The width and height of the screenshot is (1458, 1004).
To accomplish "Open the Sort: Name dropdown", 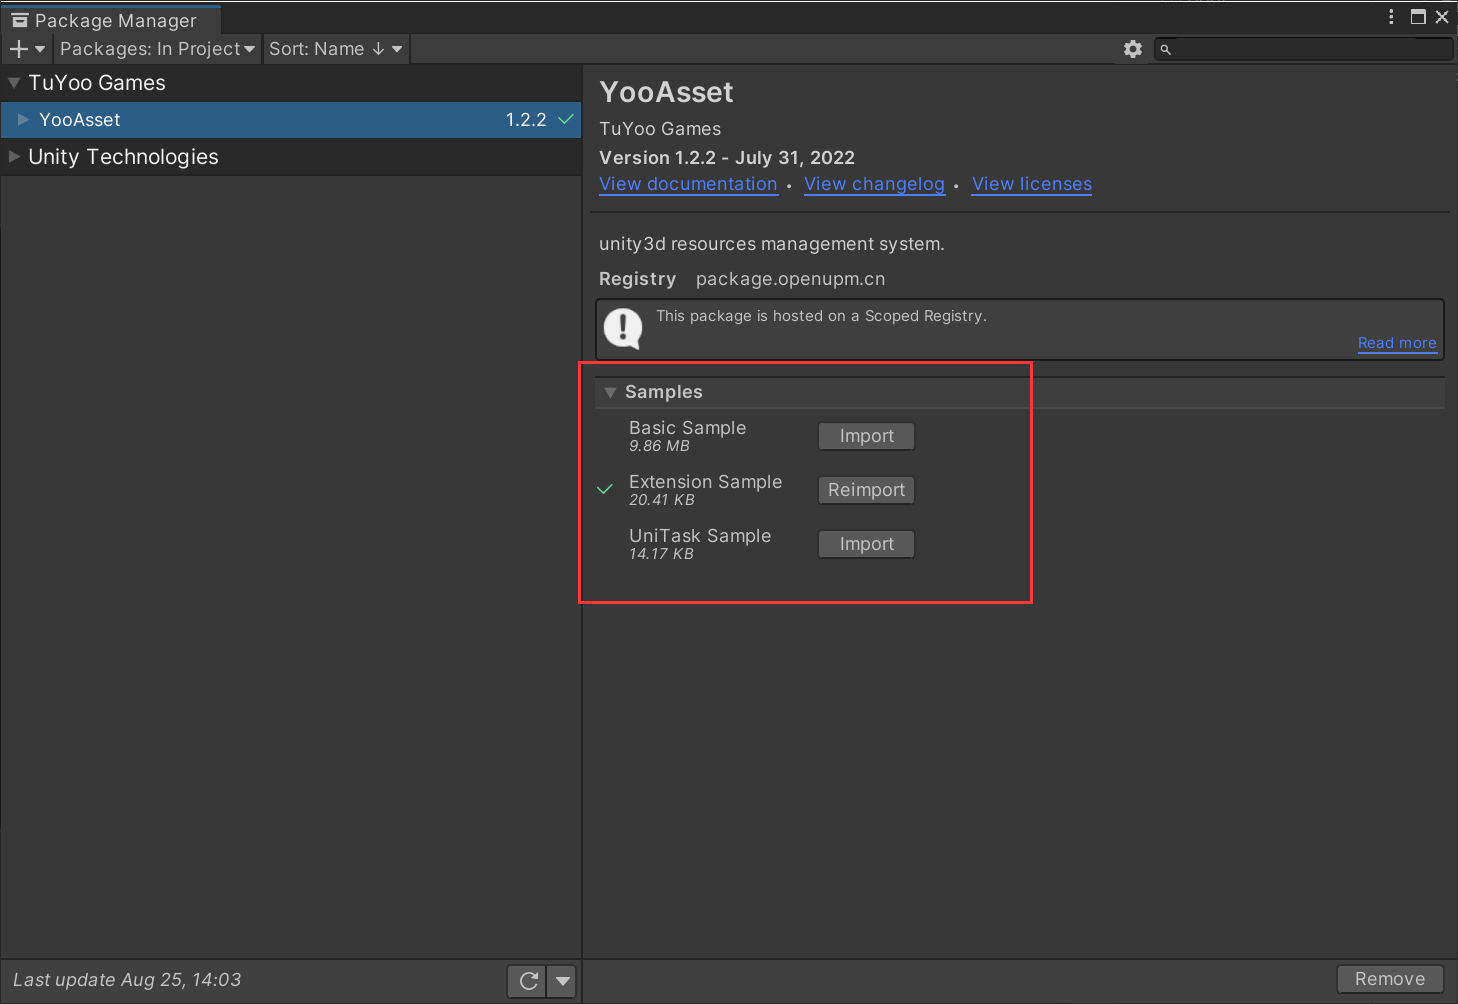I will [x=335, y=49].
